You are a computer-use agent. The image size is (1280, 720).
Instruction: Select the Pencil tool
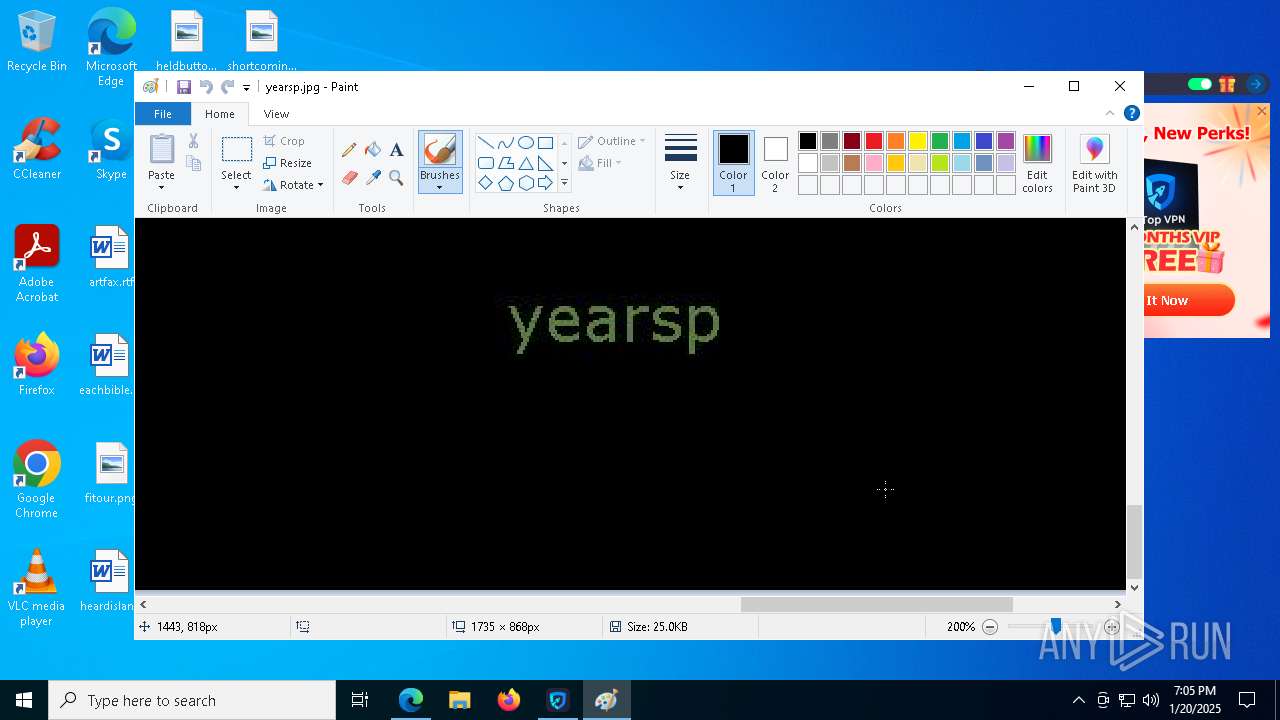click(x=349, y=150)
